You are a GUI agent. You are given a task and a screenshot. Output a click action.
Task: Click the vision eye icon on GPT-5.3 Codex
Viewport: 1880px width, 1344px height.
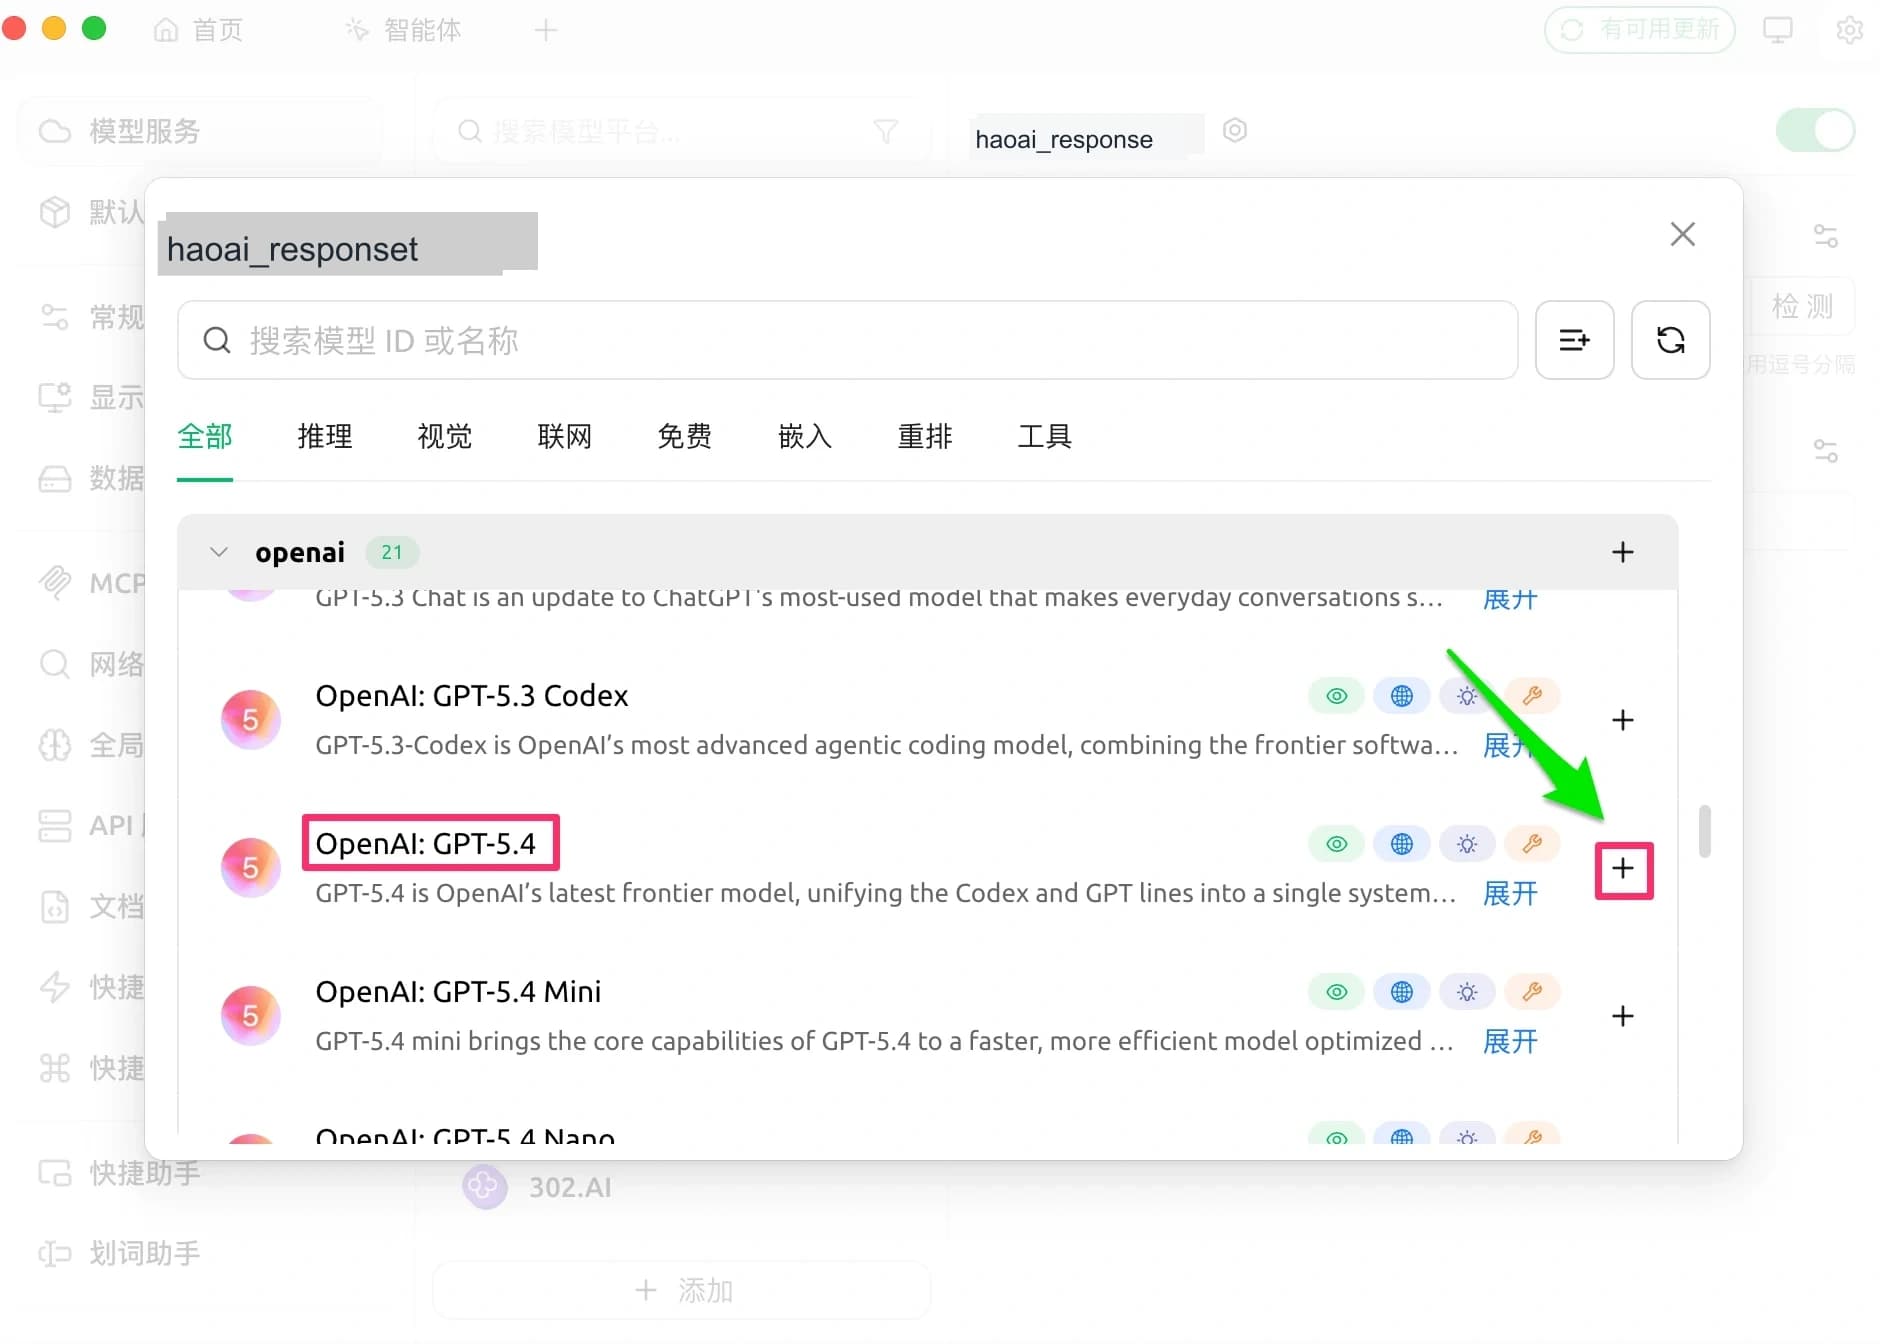1337,696
